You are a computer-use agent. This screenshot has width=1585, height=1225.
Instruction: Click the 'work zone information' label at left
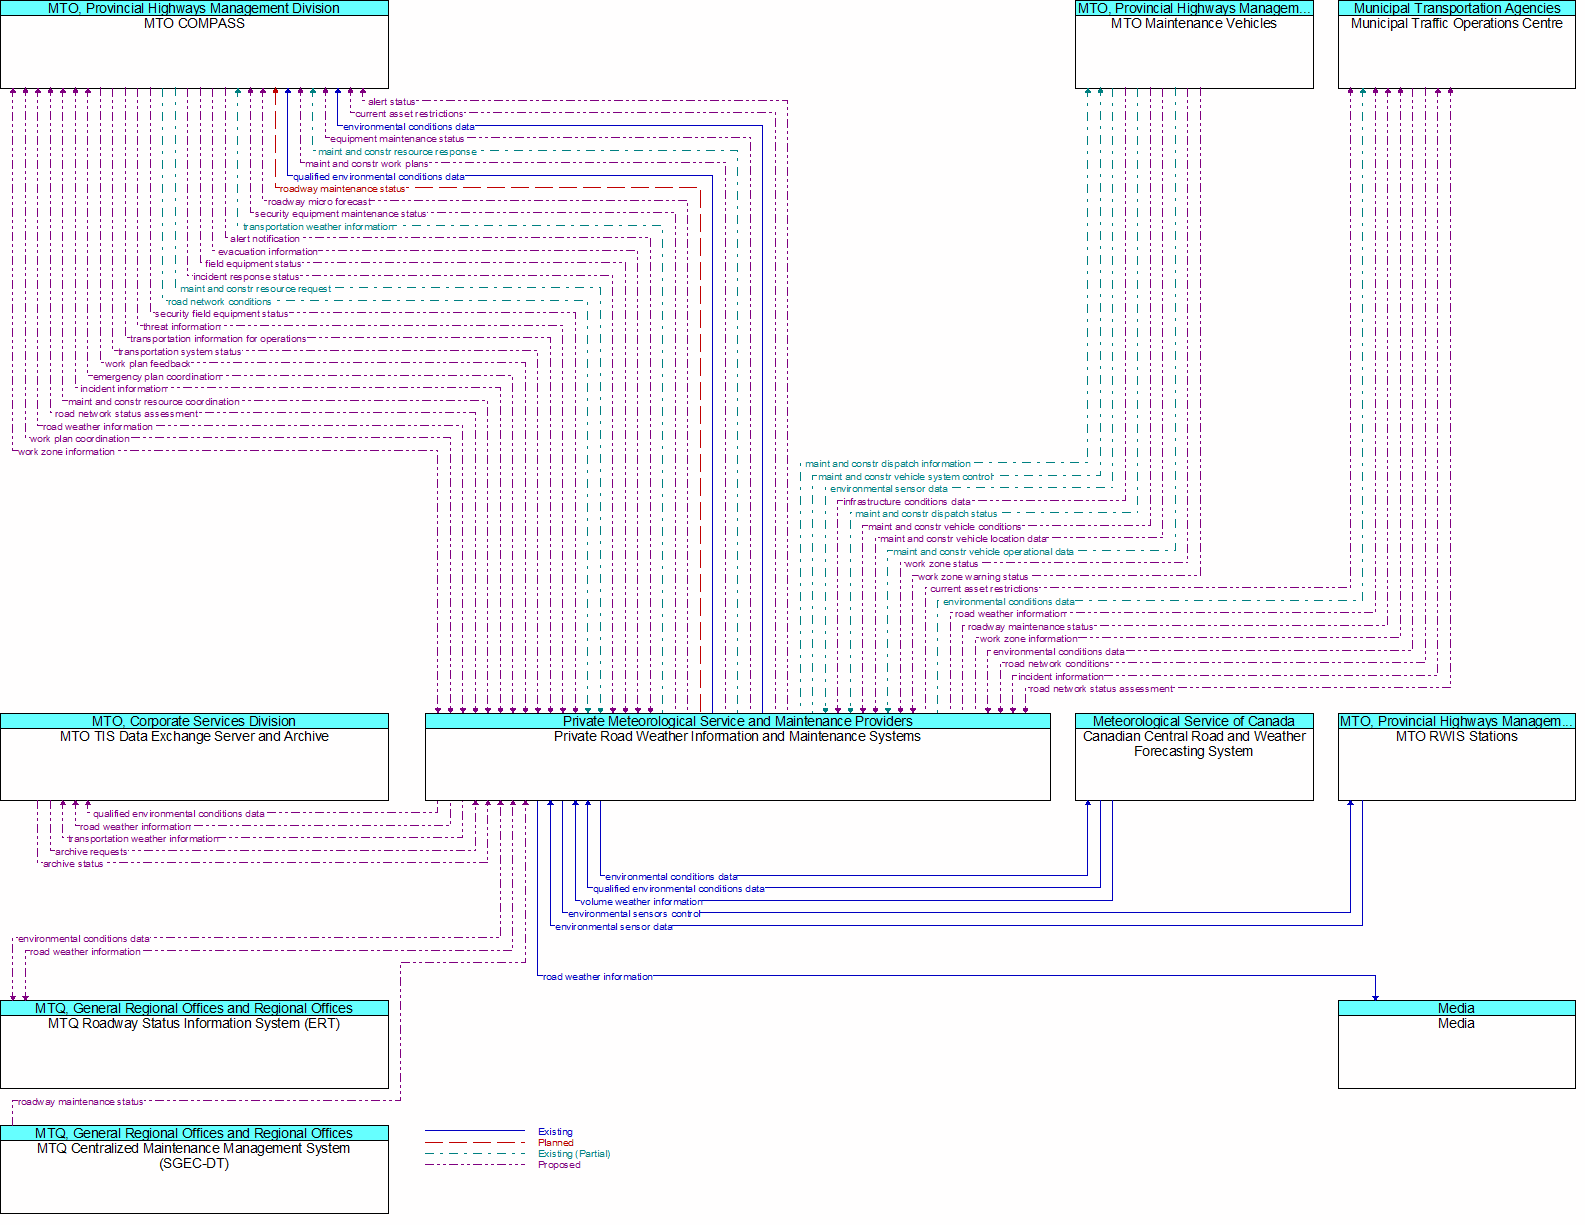[x=66, y=452]
